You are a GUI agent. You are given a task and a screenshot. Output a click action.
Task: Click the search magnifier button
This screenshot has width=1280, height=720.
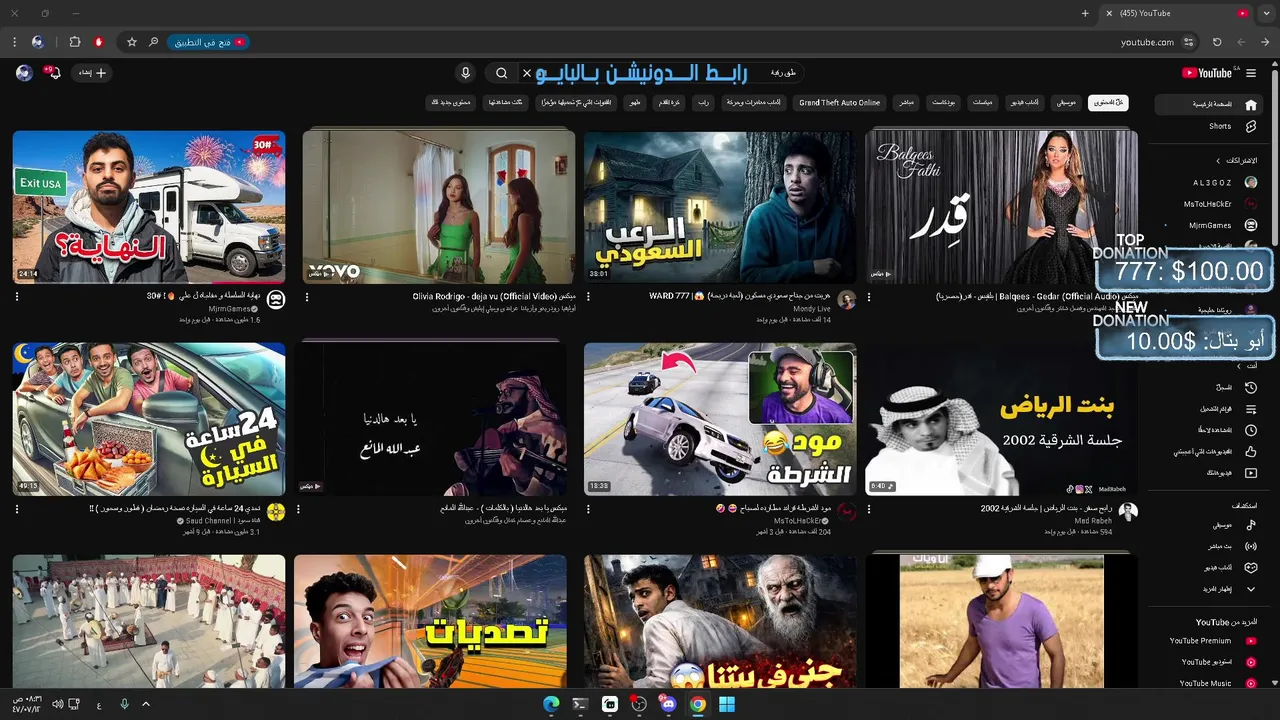click(501, 73)
